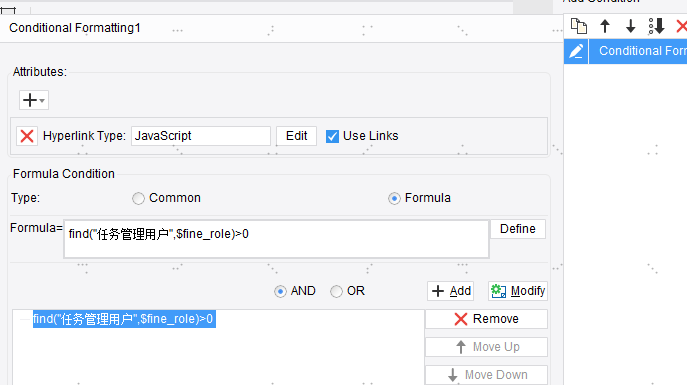Screen dimensions: 687x385
Task: Choose the OR radio option
Action: click(336, 291)
